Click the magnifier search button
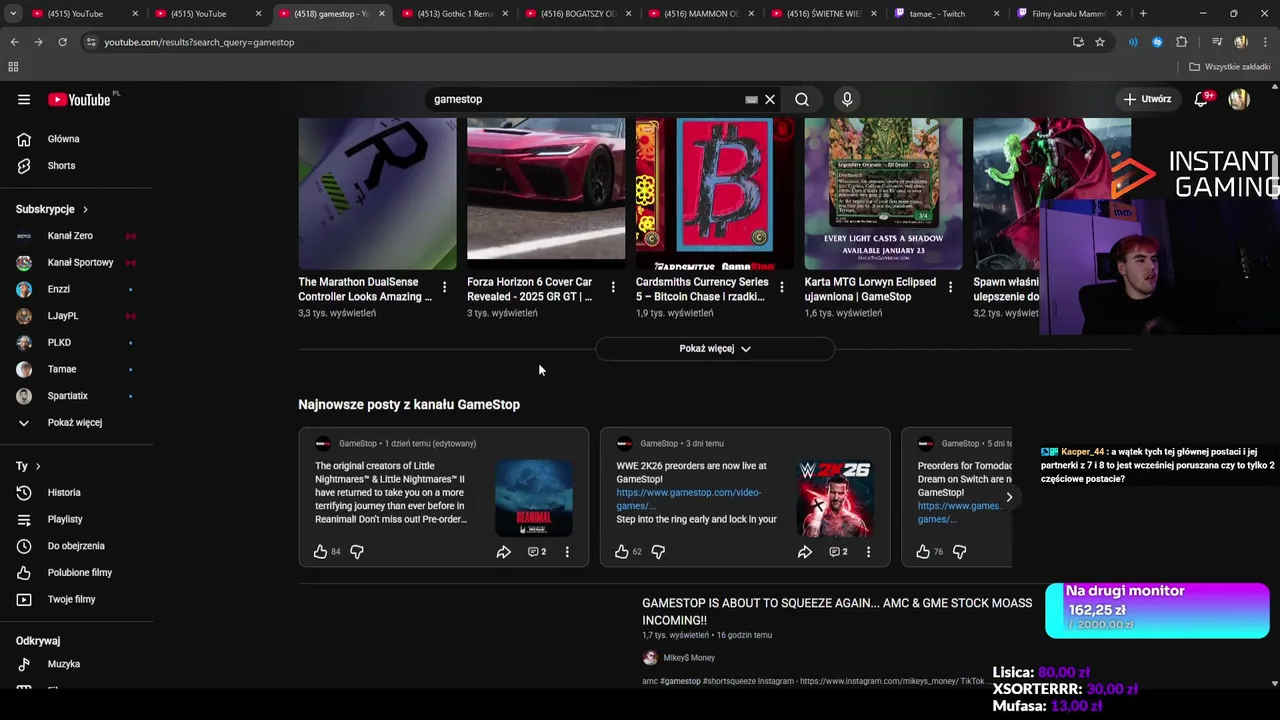The image size is (1280, 720). click(802, 99)
